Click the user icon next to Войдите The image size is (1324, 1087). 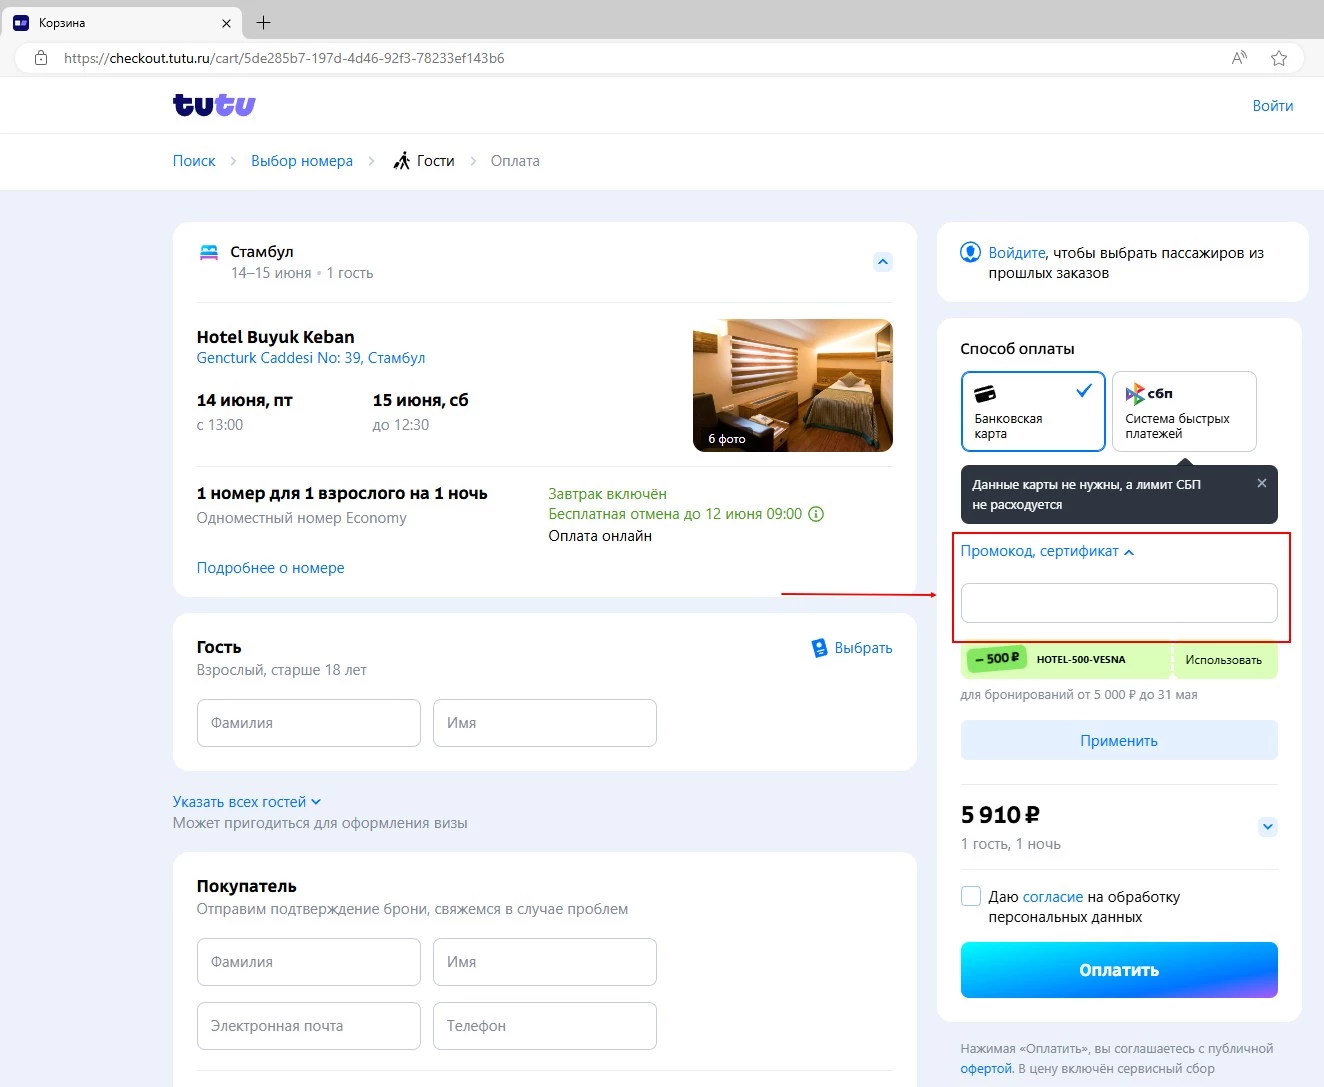(970, 252)
